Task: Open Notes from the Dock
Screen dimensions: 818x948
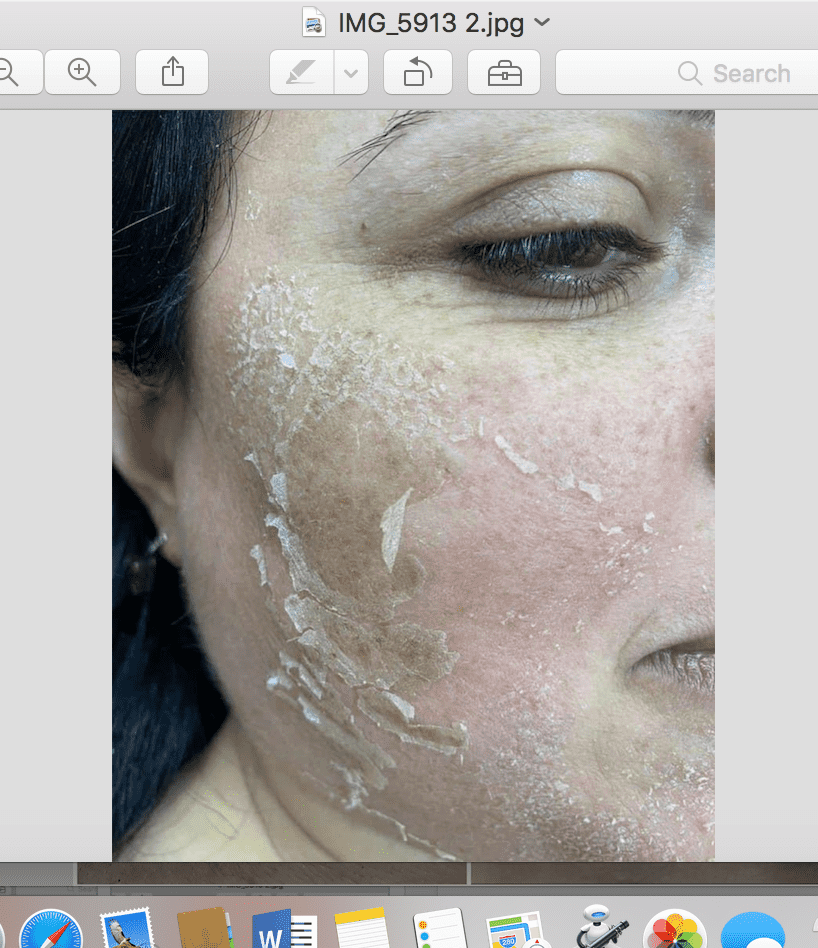Action: click(x=362, y=928)
